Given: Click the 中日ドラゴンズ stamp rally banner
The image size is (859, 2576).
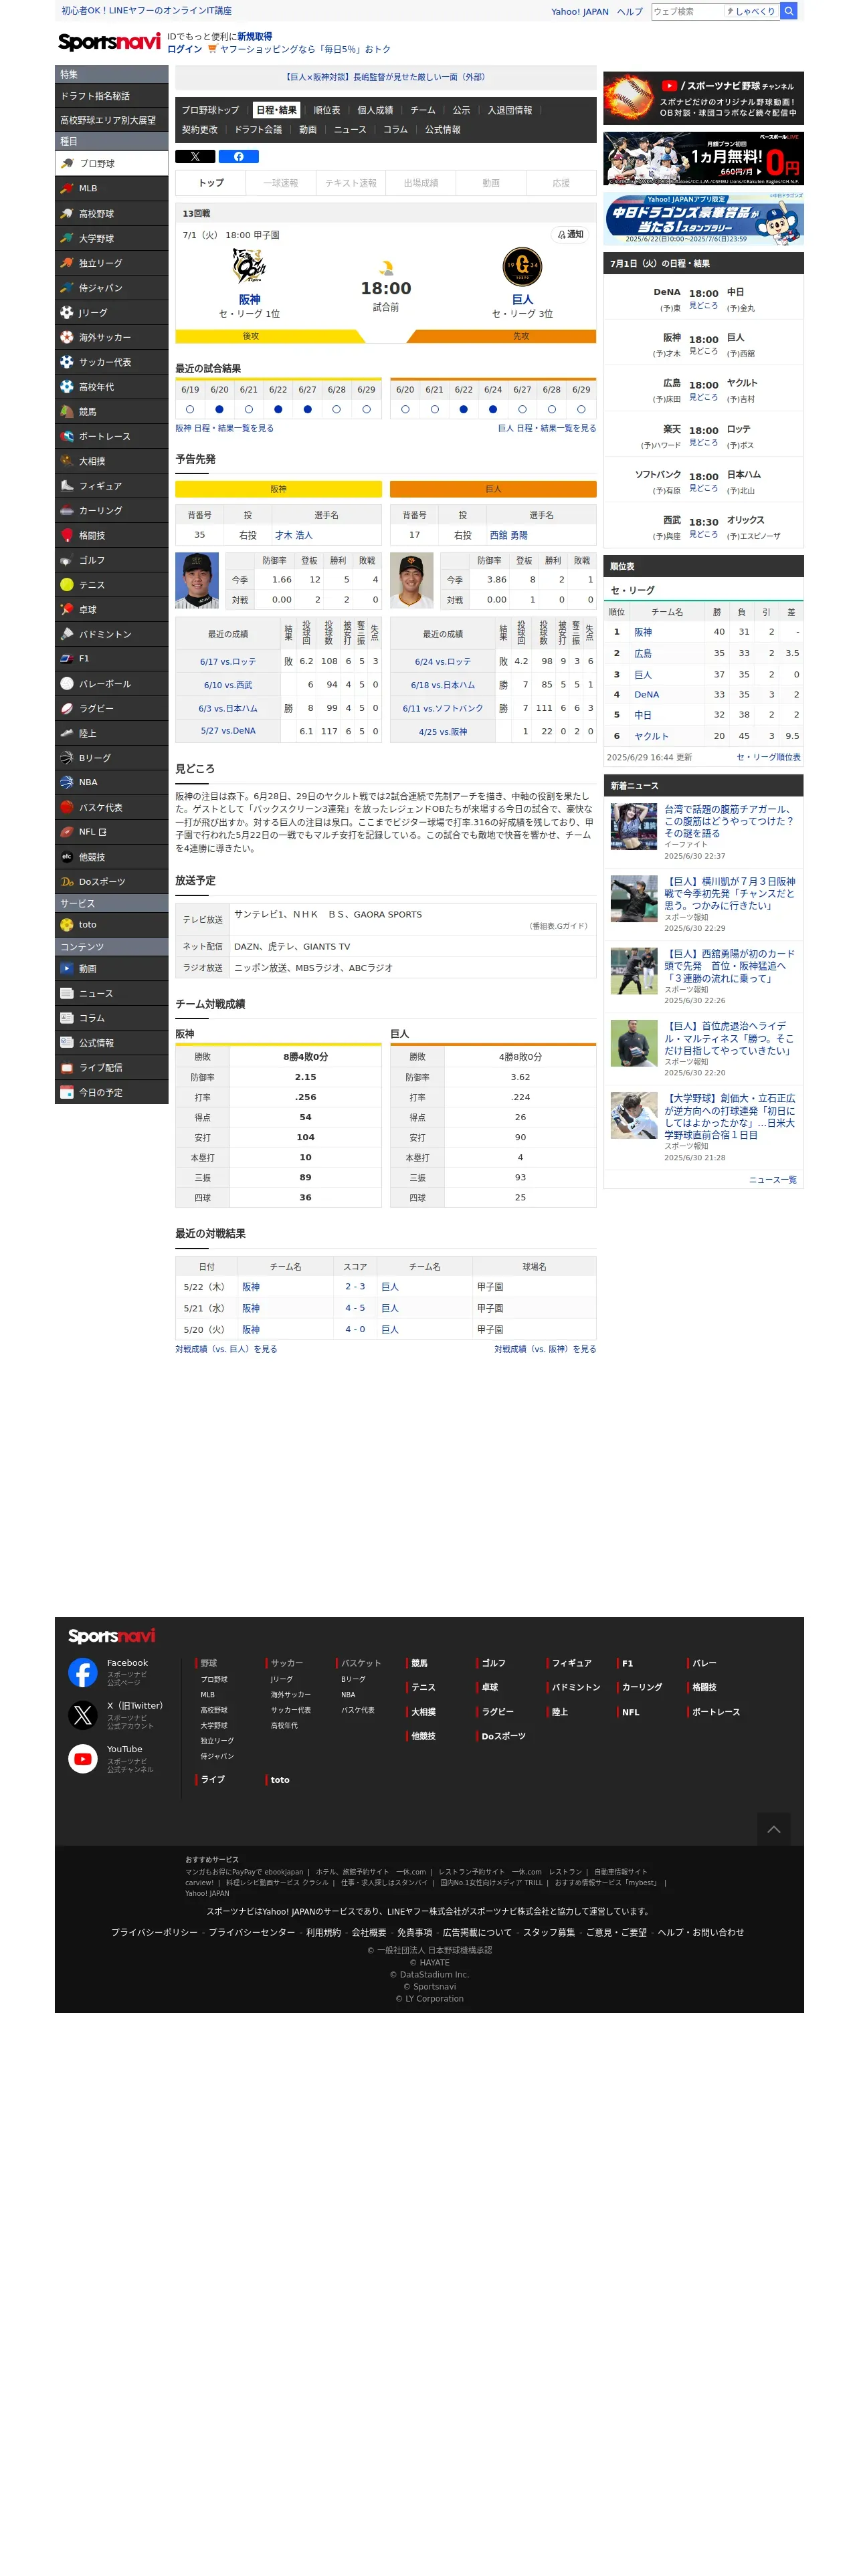Looking at the screenshot, I should [x=704, y=219].
